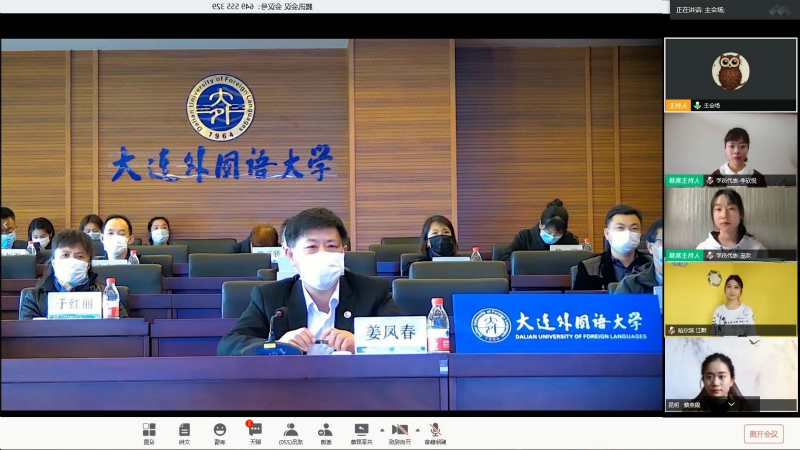
Task: Click the Invite (邀请) participants icon
Action: (x=325, y=432)
